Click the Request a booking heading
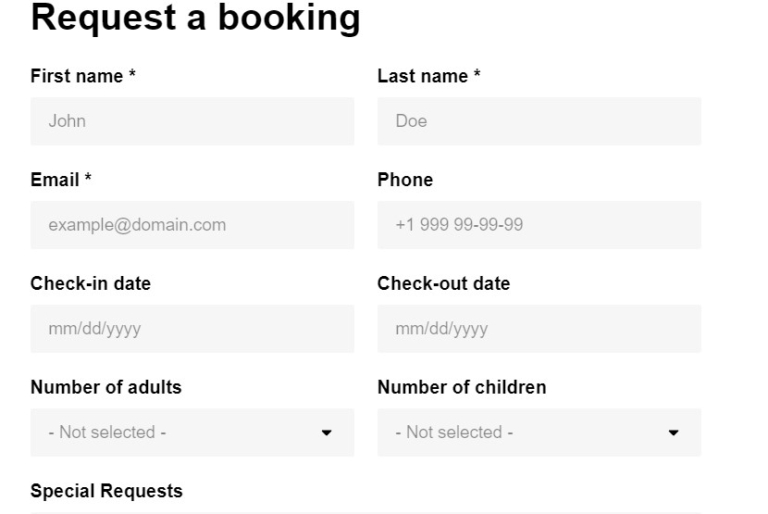The height and width of the screenshot is (514, 768). pyautogui.click(x=195, y=18)
